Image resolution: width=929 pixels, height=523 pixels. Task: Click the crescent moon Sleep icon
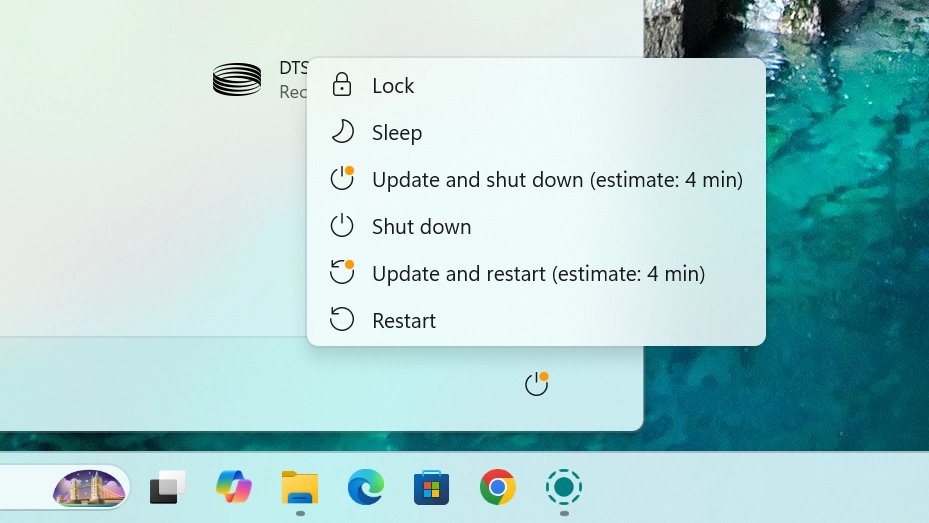pos(342,132)
